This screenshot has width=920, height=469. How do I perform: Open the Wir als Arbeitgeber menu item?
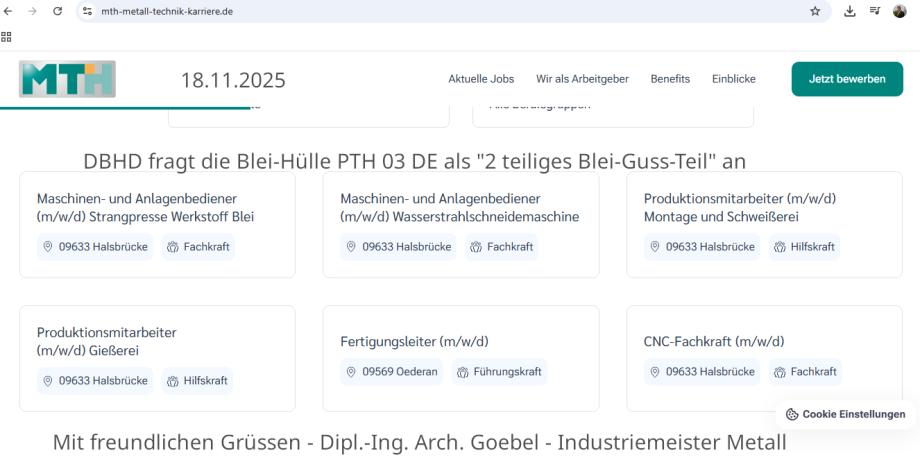582,79
